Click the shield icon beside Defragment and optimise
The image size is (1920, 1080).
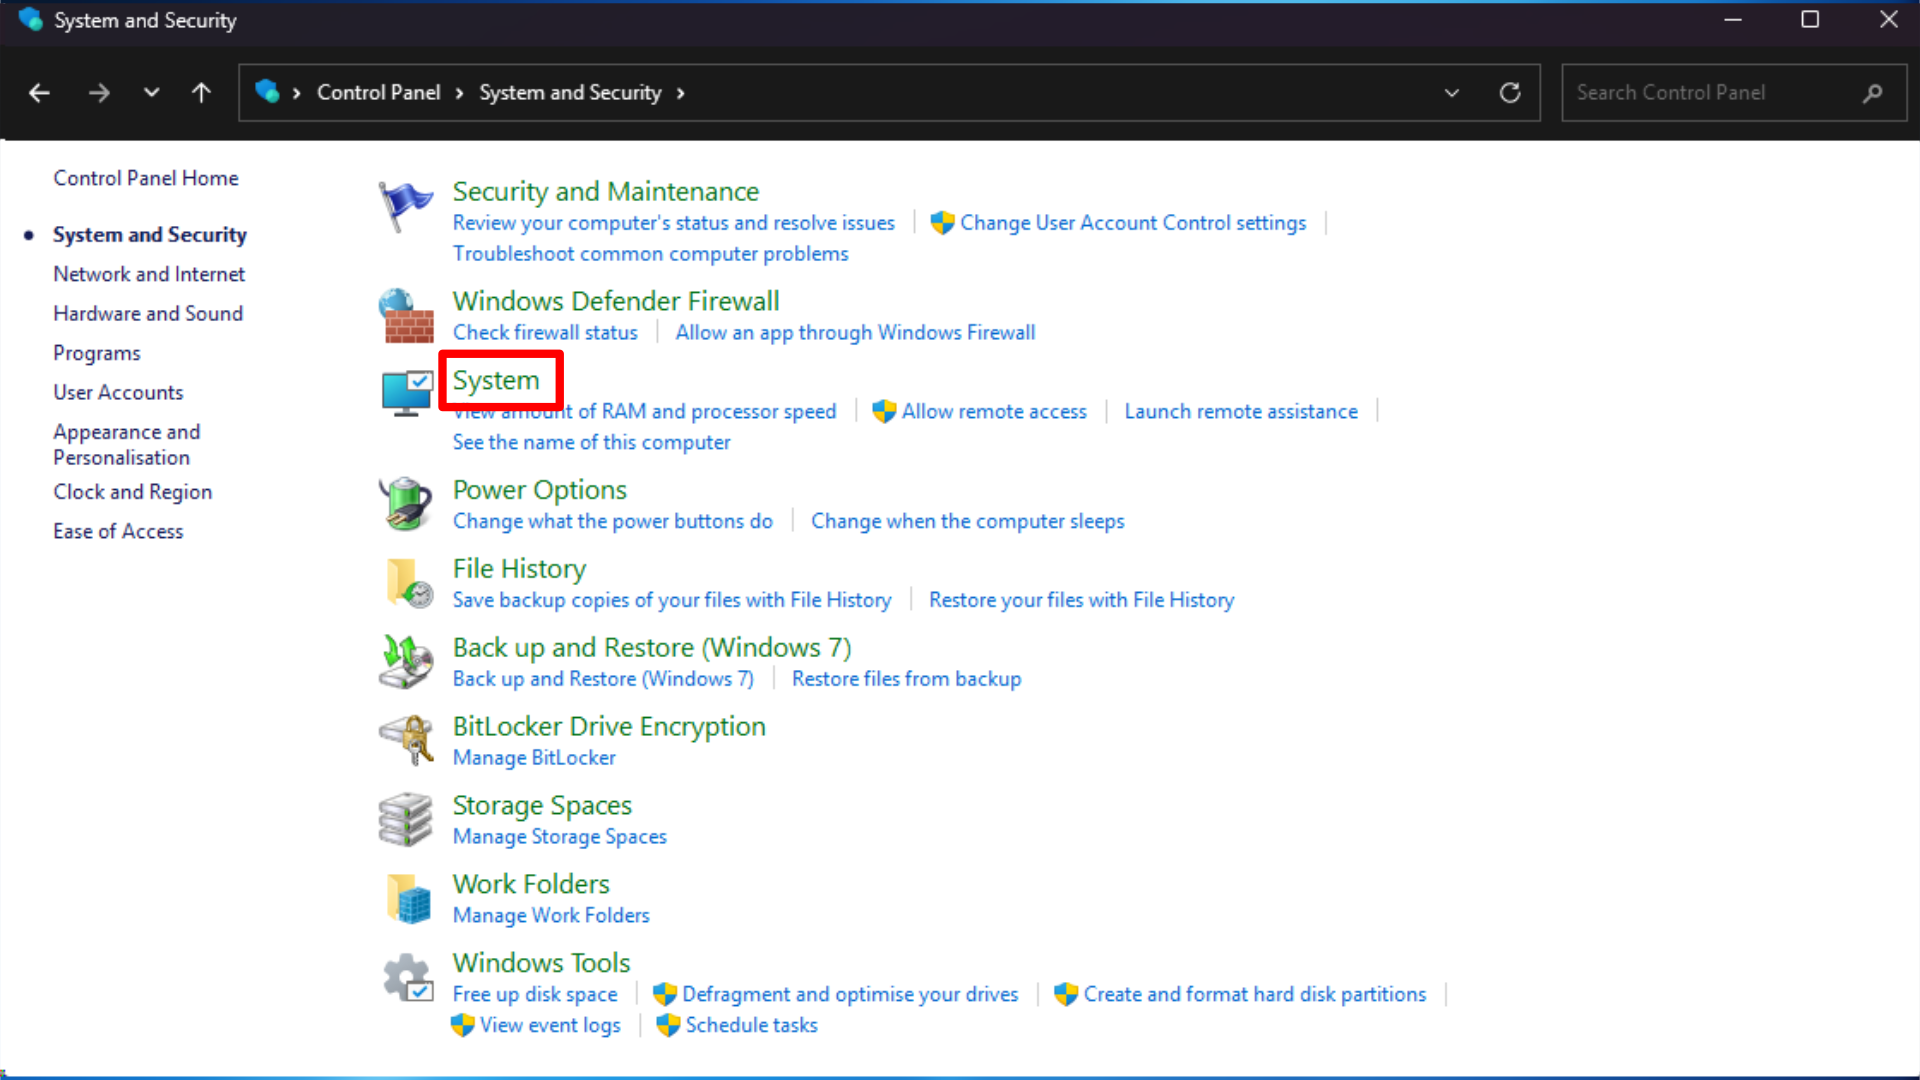click(665, 994)
